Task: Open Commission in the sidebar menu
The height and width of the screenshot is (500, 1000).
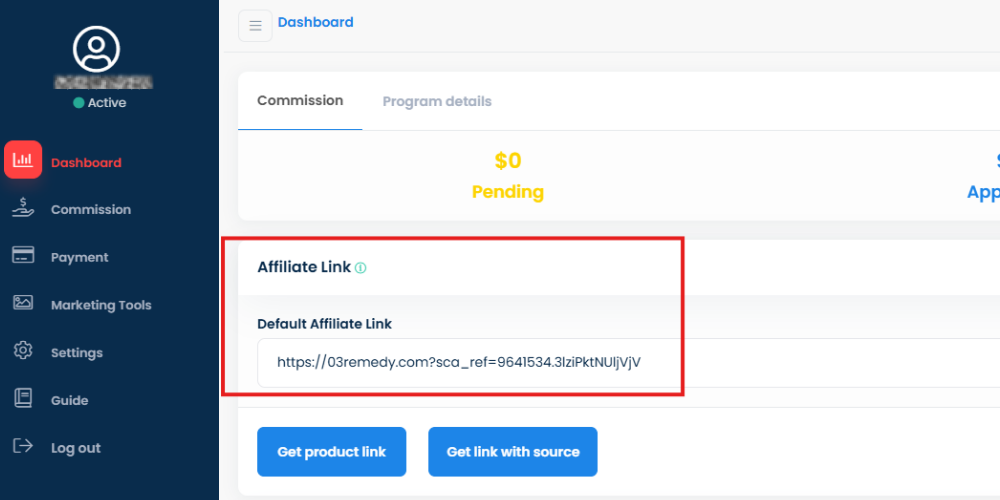Action: (x=91, y=209)
